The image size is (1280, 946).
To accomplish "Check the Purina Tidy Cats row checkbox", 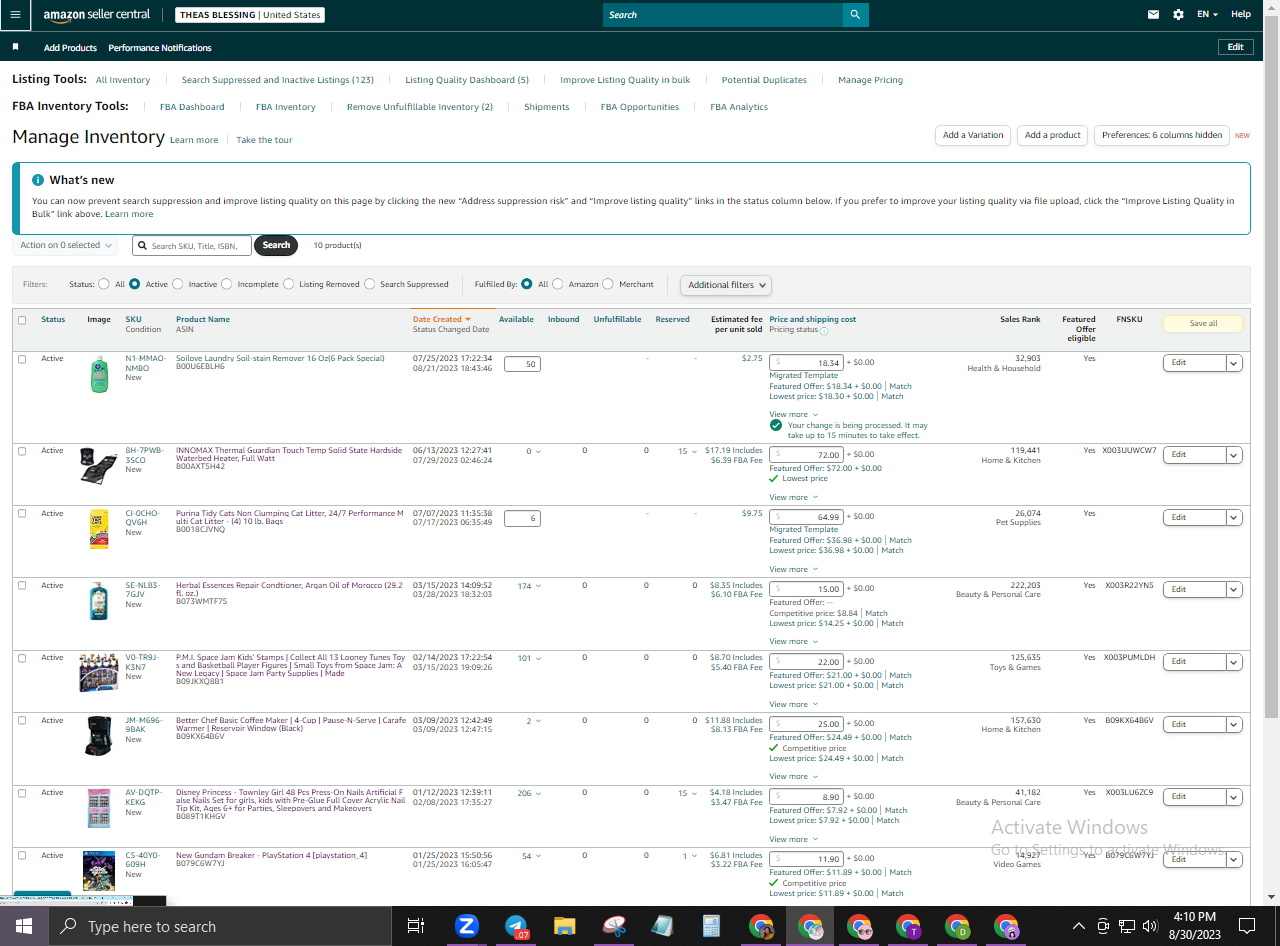I will 22,514.
